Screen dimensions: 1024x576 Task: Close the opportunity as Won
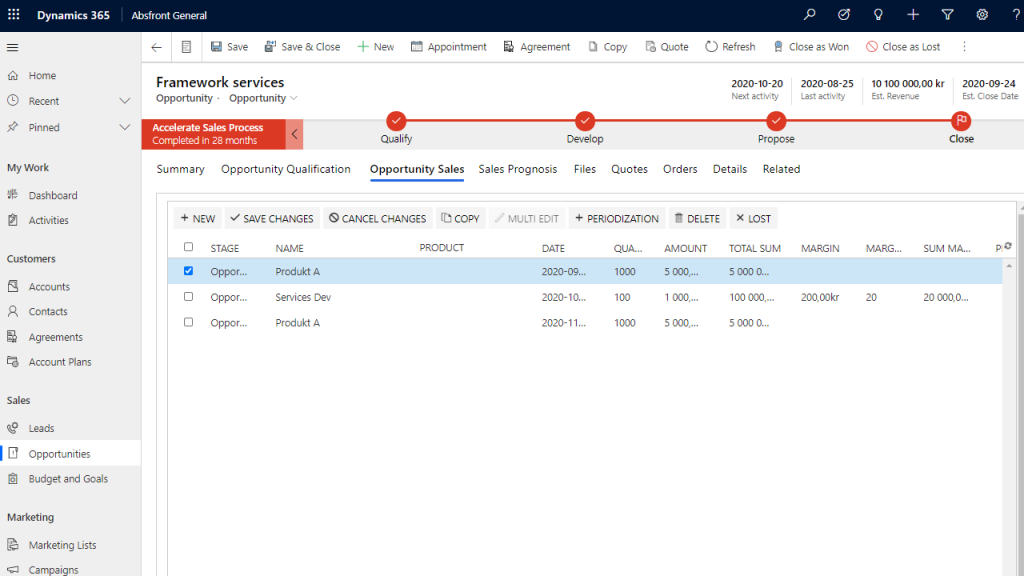pyautogui.click(x=811, y=47)
